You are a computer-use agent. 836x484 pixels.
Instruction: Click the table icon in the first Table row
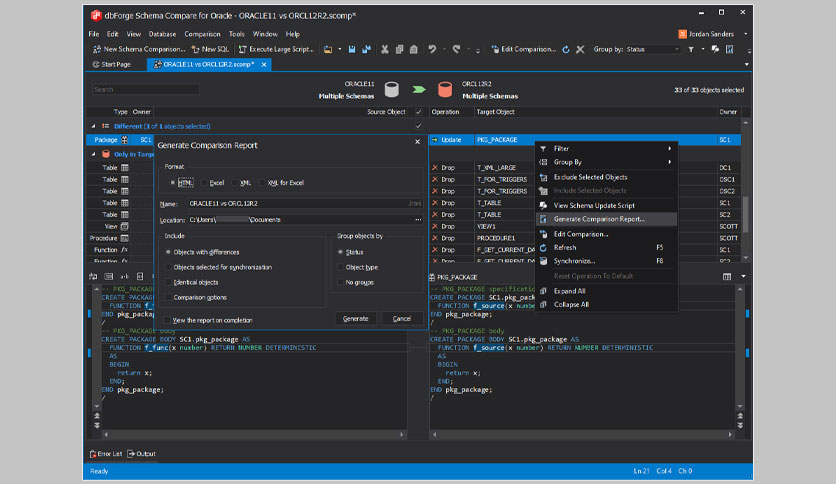click(125, 167)
